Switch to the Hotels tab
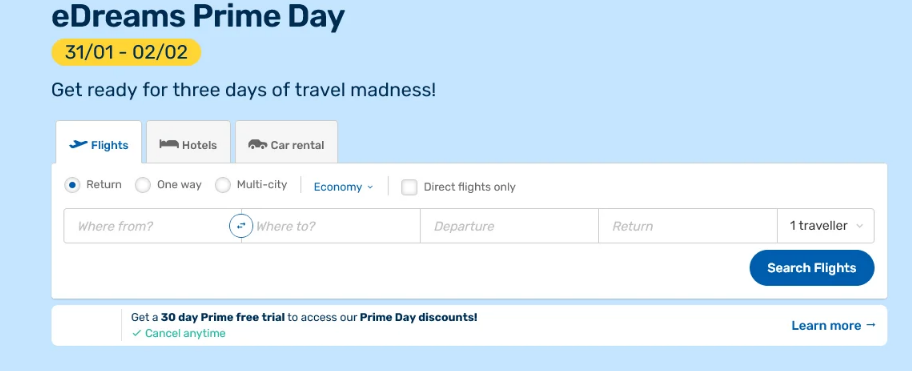Image resolution: width=912 pixels, height=371 pixels. pos(188,142)
